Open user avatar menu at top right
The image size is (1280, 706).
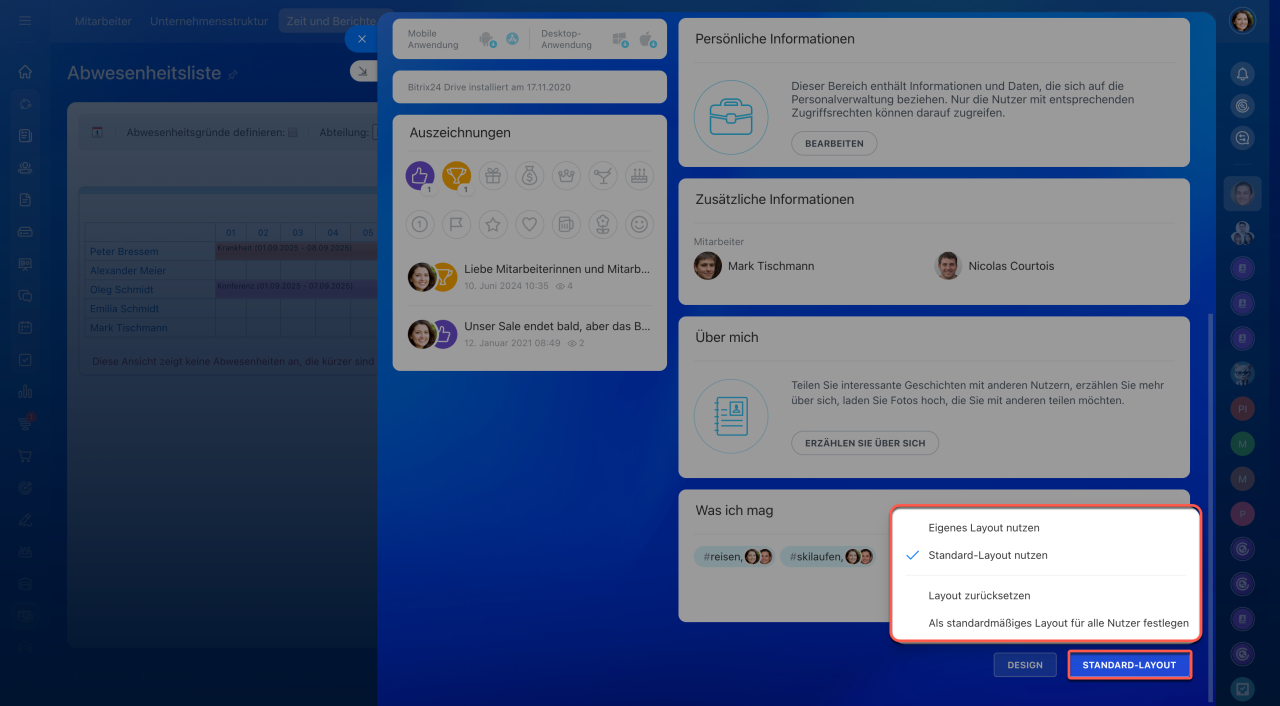point(1242,21)
